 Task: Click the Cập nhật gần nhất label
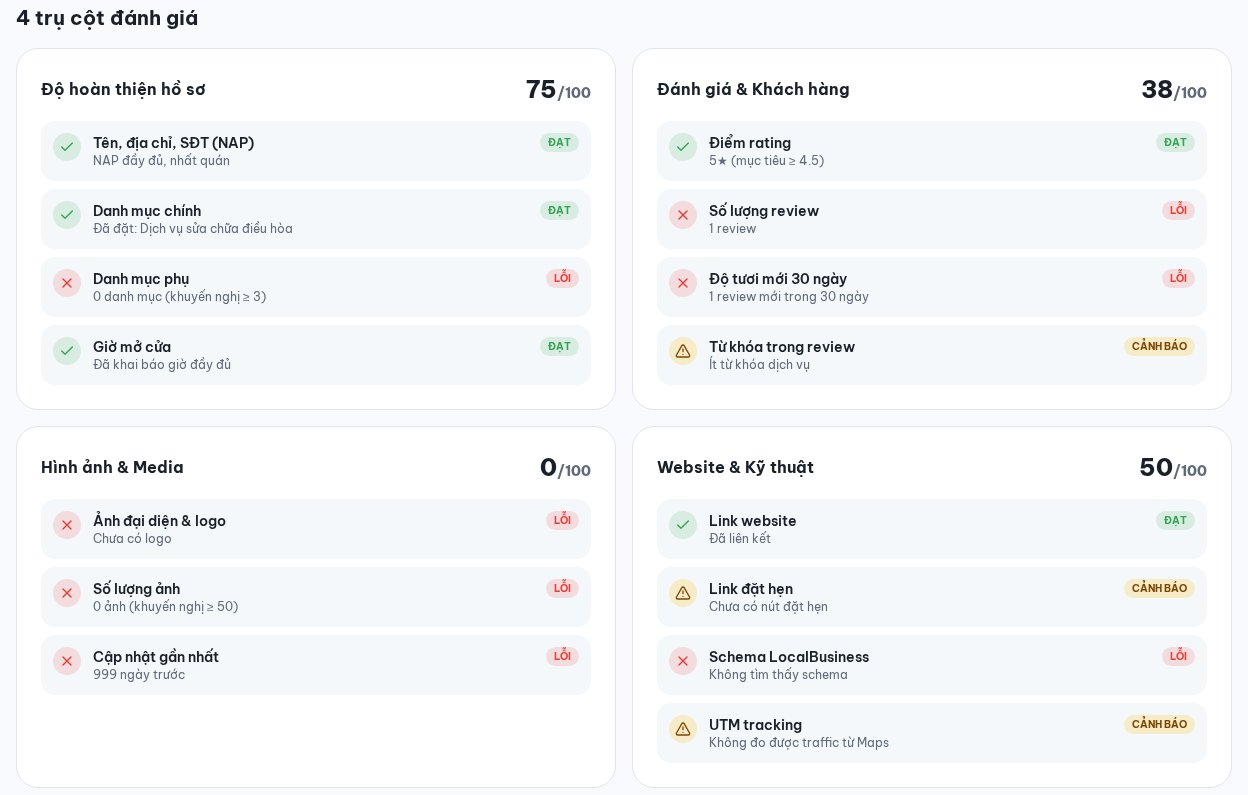(156, 657)
